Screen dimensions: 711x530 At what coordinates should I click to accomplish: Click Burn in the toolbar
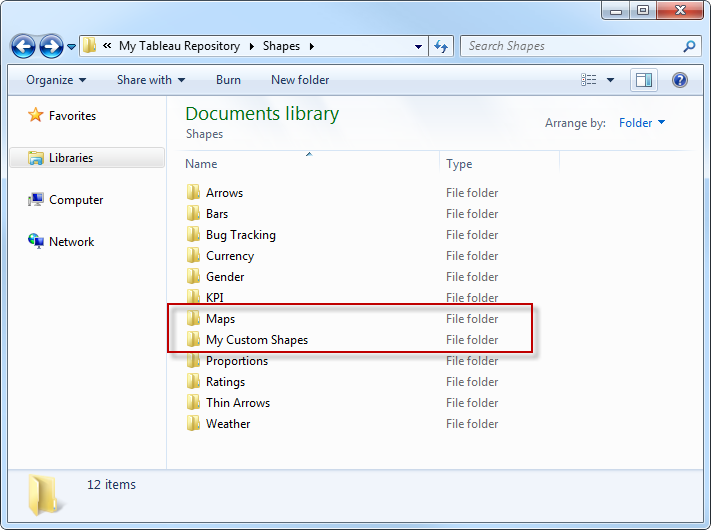tap(228, 80)
